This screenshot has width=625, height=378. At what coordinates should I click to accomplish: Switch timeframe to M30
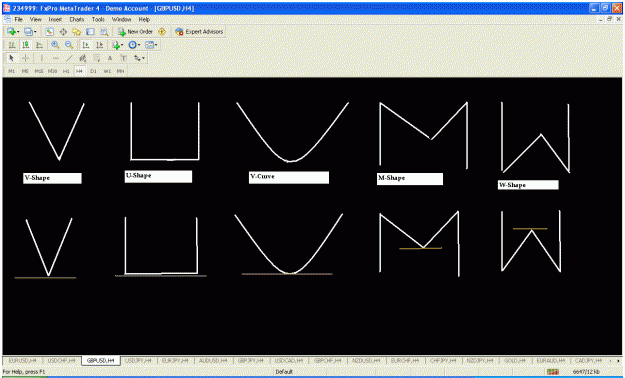coord(52,71)
